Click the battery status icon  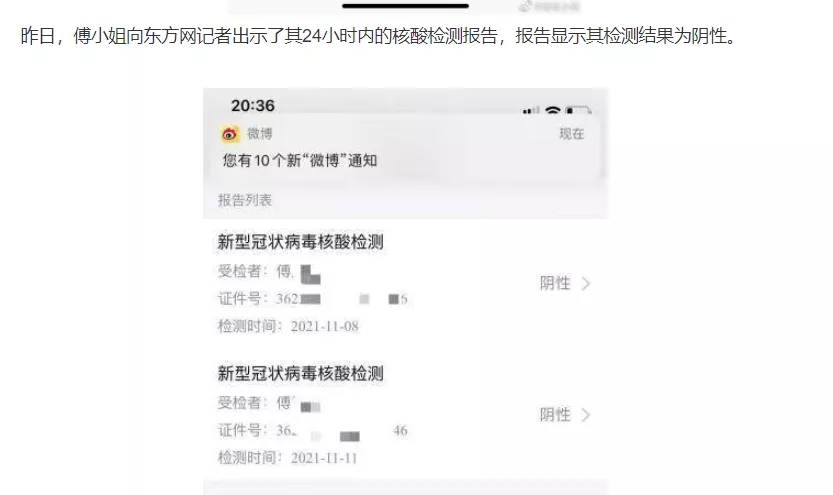578,110
